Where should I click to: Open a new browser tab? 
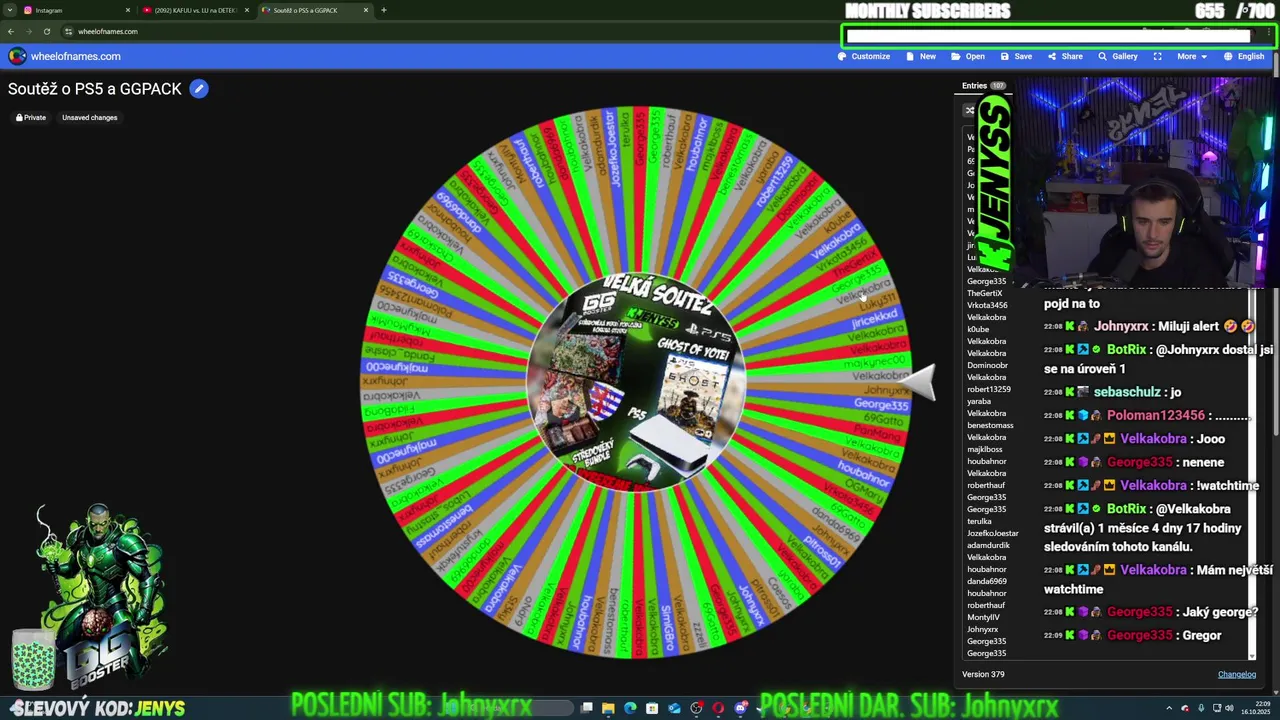click(384, 10)
